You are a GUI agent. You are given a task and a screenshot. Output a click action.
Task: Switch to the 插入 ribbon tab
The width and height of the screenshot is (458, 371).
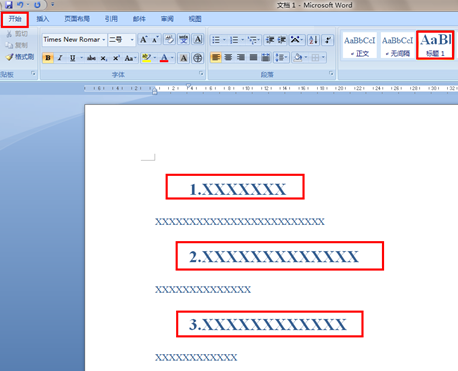pos(43,19)
